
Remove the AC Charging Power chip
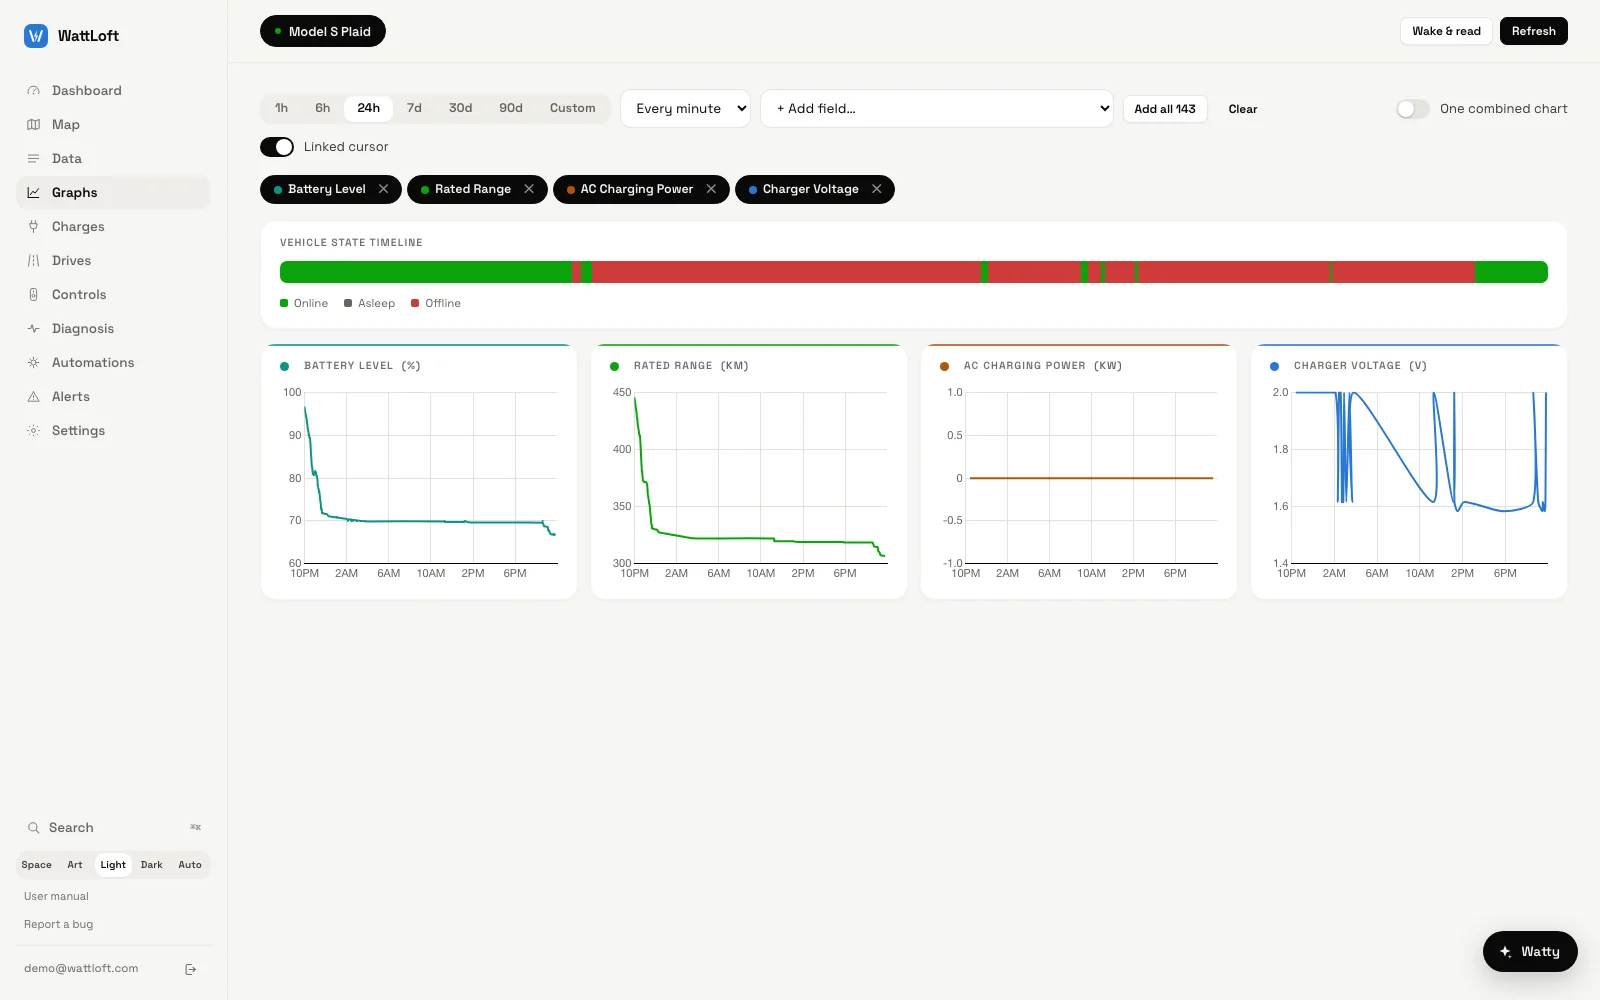coord(711,189)
